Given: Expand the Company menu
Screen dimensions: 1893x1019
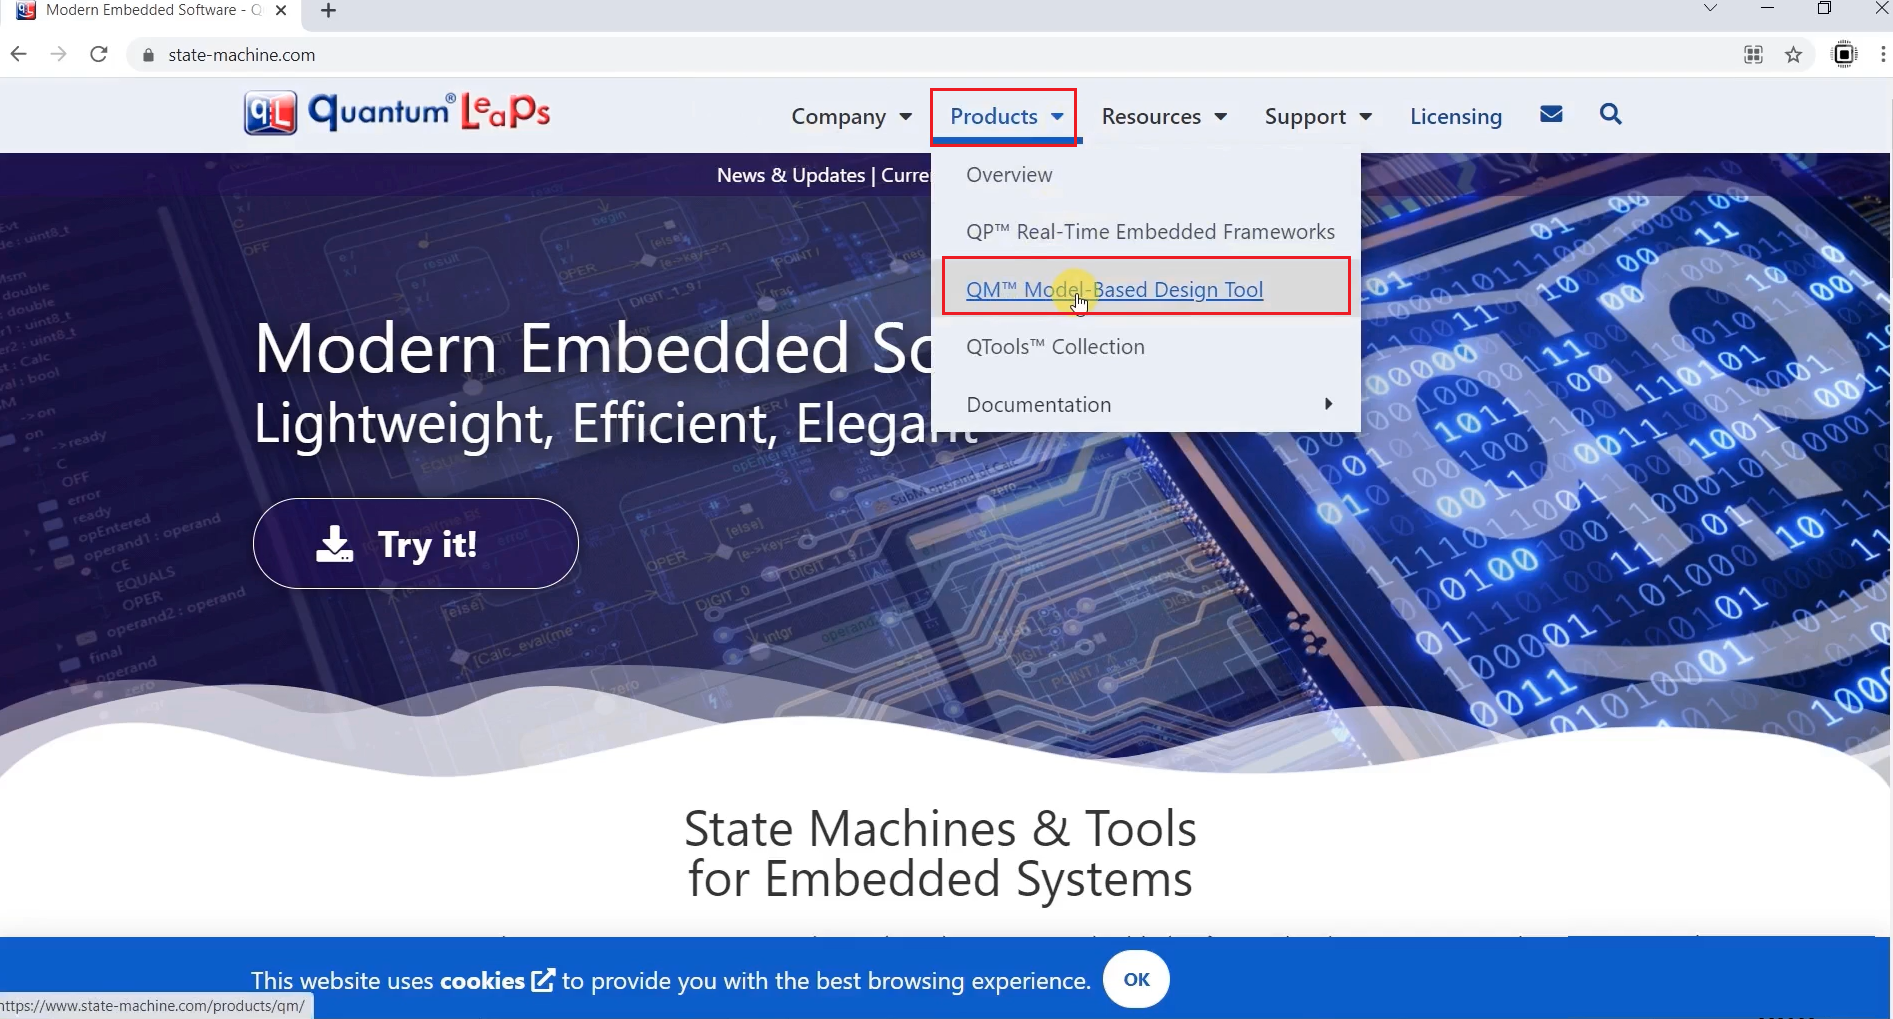Looking at the screenshot, I should pos(851,117).
